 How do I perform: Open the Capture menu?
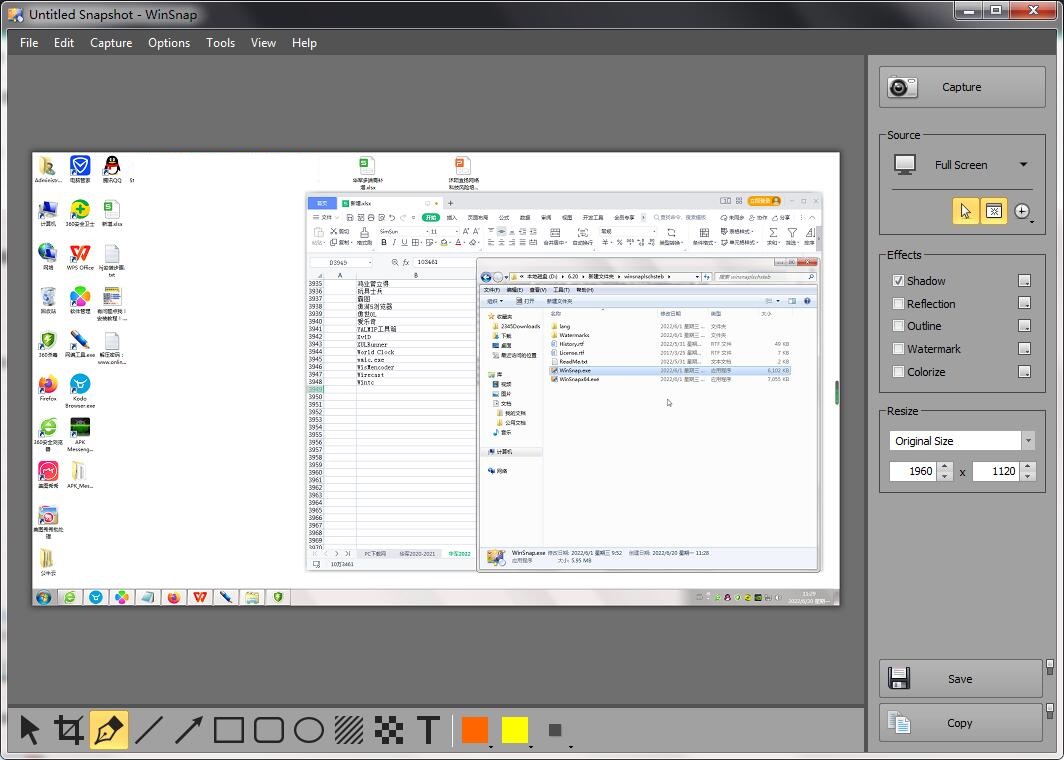[x=111, y=43]
